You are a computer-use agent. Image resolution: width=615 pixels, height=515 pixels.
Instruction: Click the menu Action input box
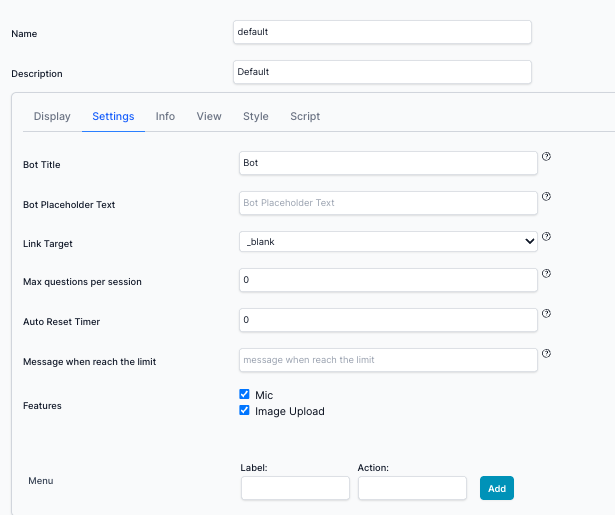(x=412, y=488)
